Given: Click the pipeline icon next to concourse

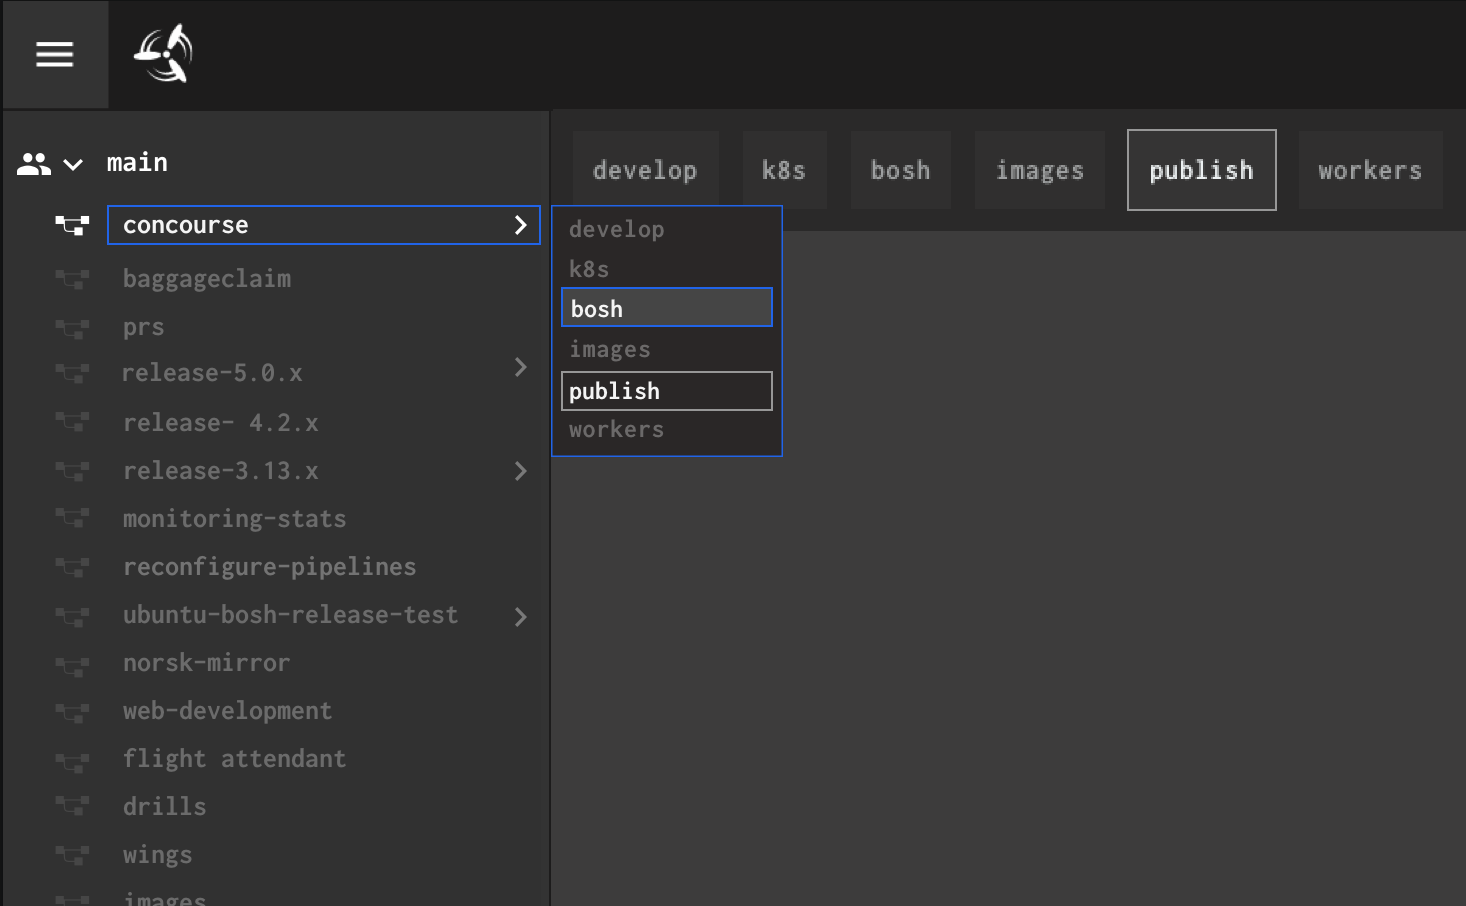Looking at the screenshot, I should click(x=71, y=225).
